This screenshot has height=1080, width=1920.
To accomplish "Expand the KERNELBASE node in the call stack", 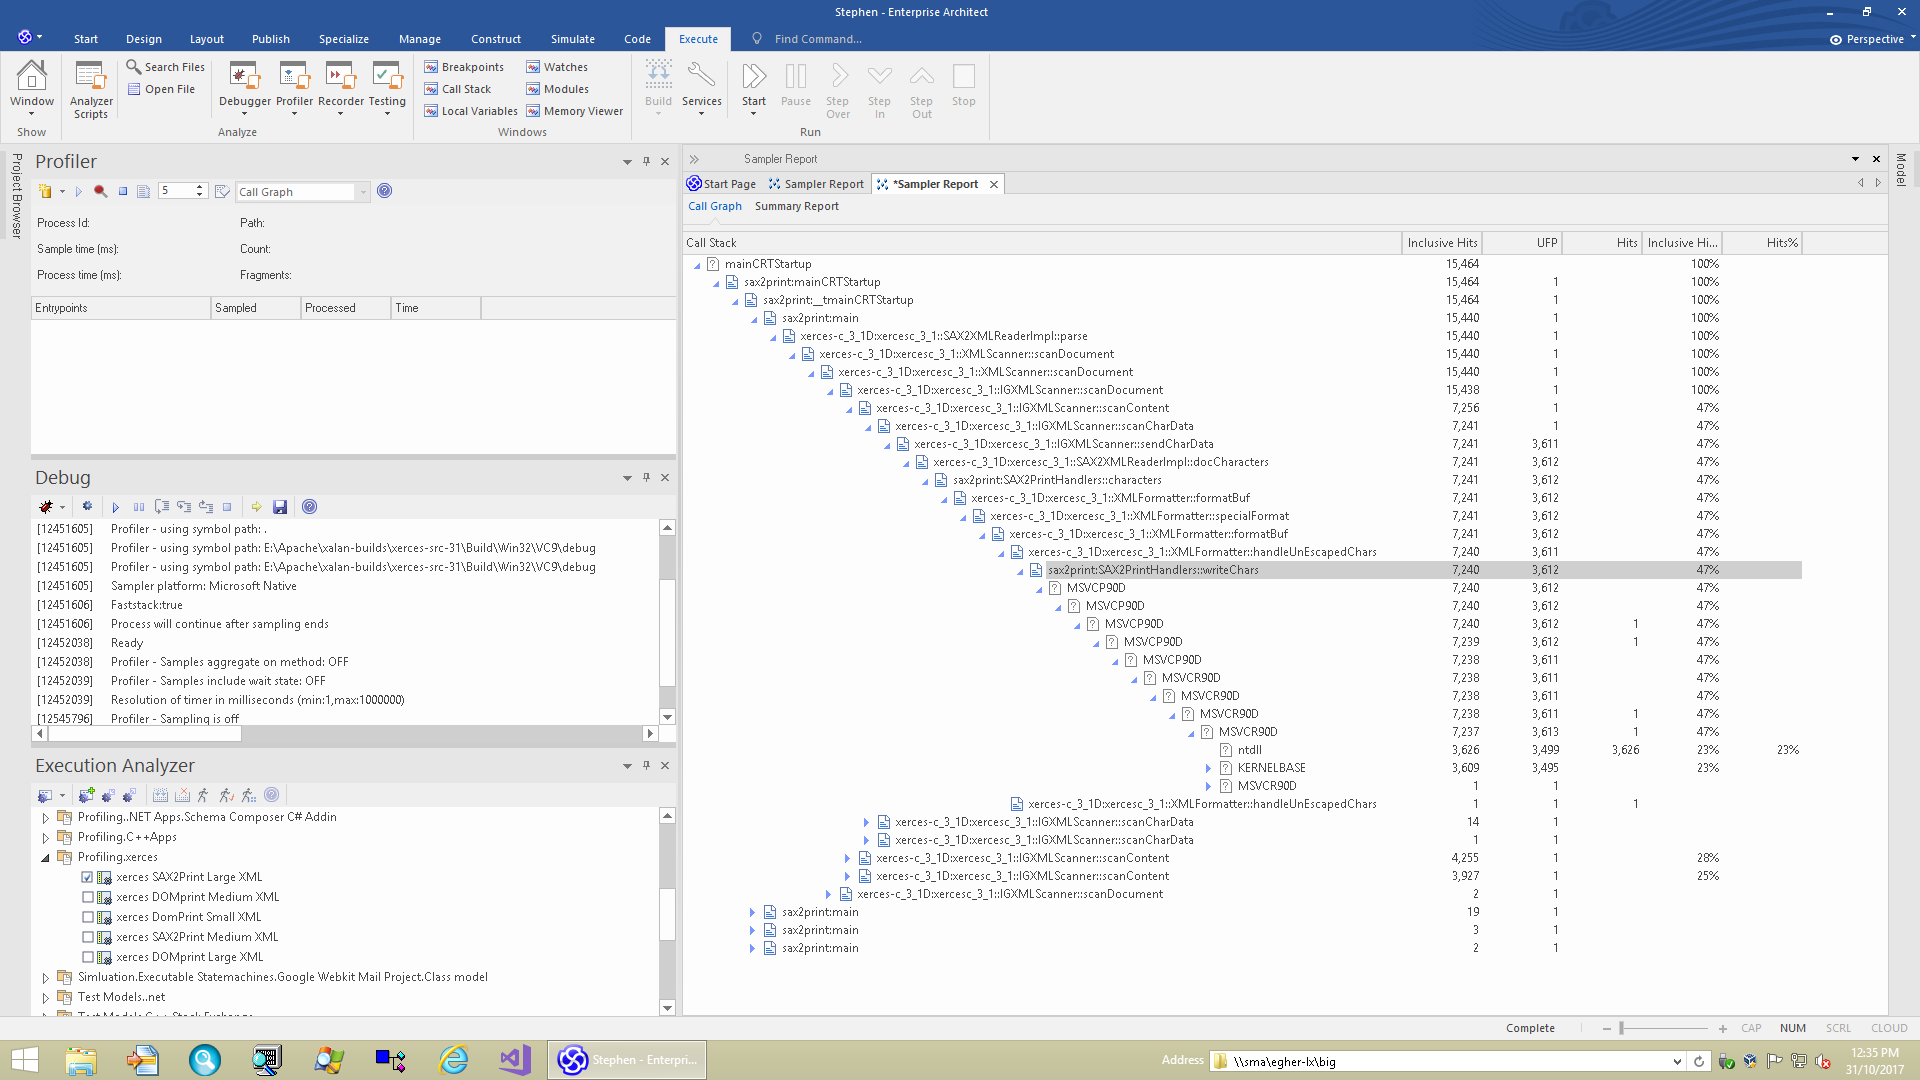I will point(1209,768).
